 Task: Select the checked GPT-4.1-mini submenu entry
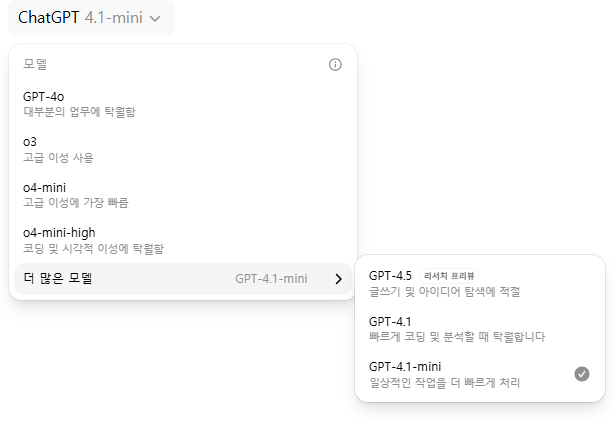pos(480,374)
